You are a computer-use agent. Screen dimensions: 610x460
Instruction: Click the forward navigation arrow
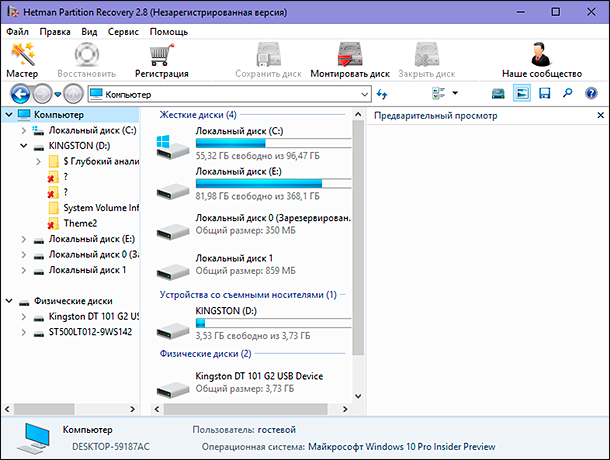pos(42,94)
